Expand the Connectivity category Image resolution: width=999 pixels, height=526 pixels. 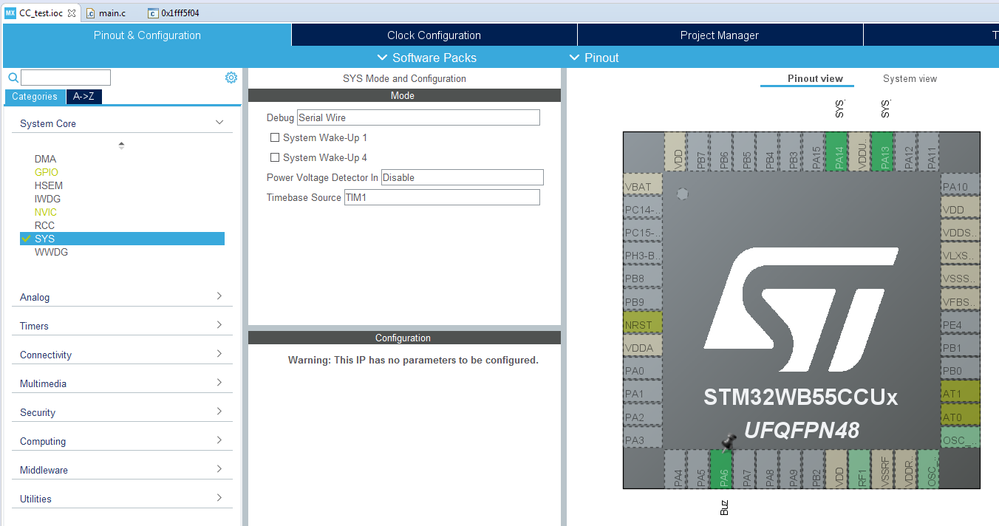click(x=122, y=355)
